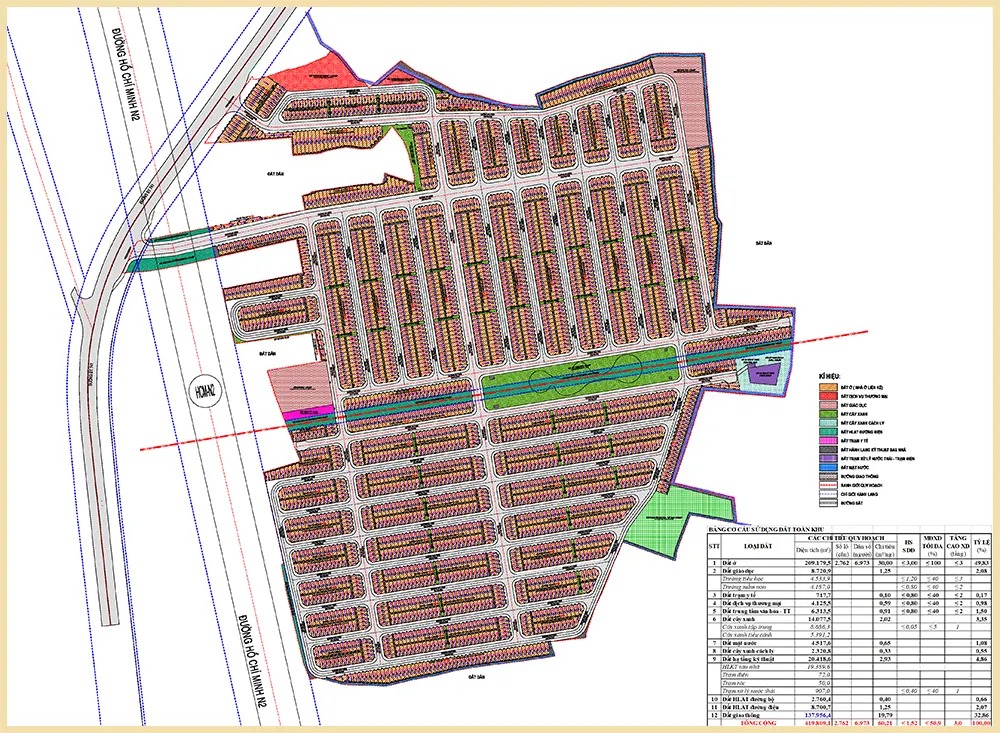1000x733 pixels.
Task: Select the 'Đất mặt nước' row in table
Action: click(738, 642)
